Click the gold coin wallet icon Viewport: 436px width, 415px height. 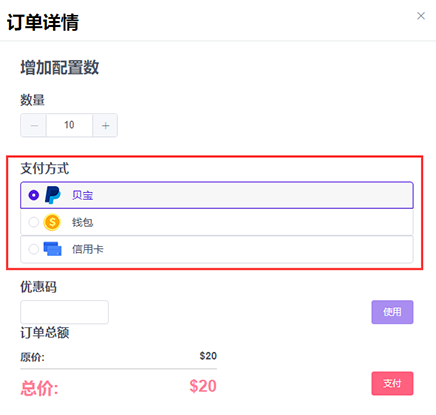(x=52, y=222)
